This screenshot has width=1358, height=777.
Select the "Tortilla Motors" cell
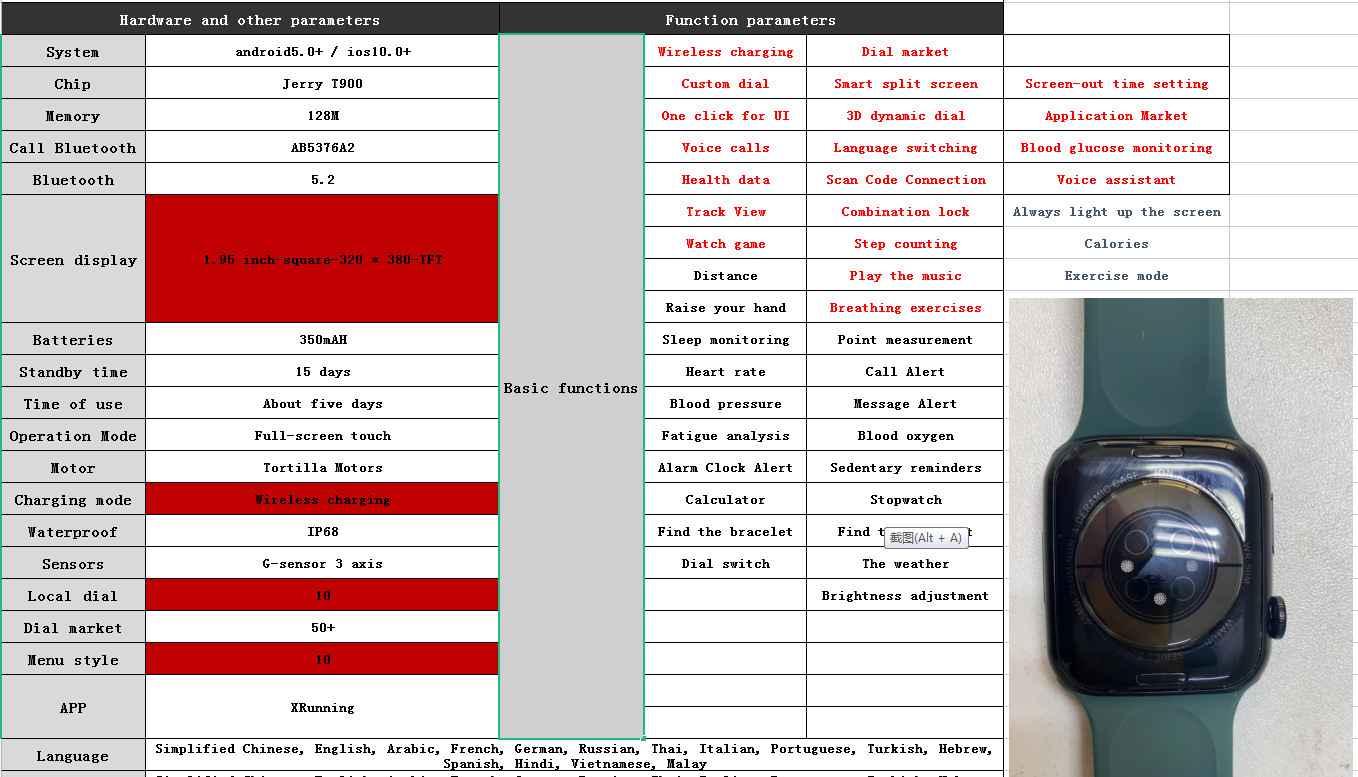(322, 468)
